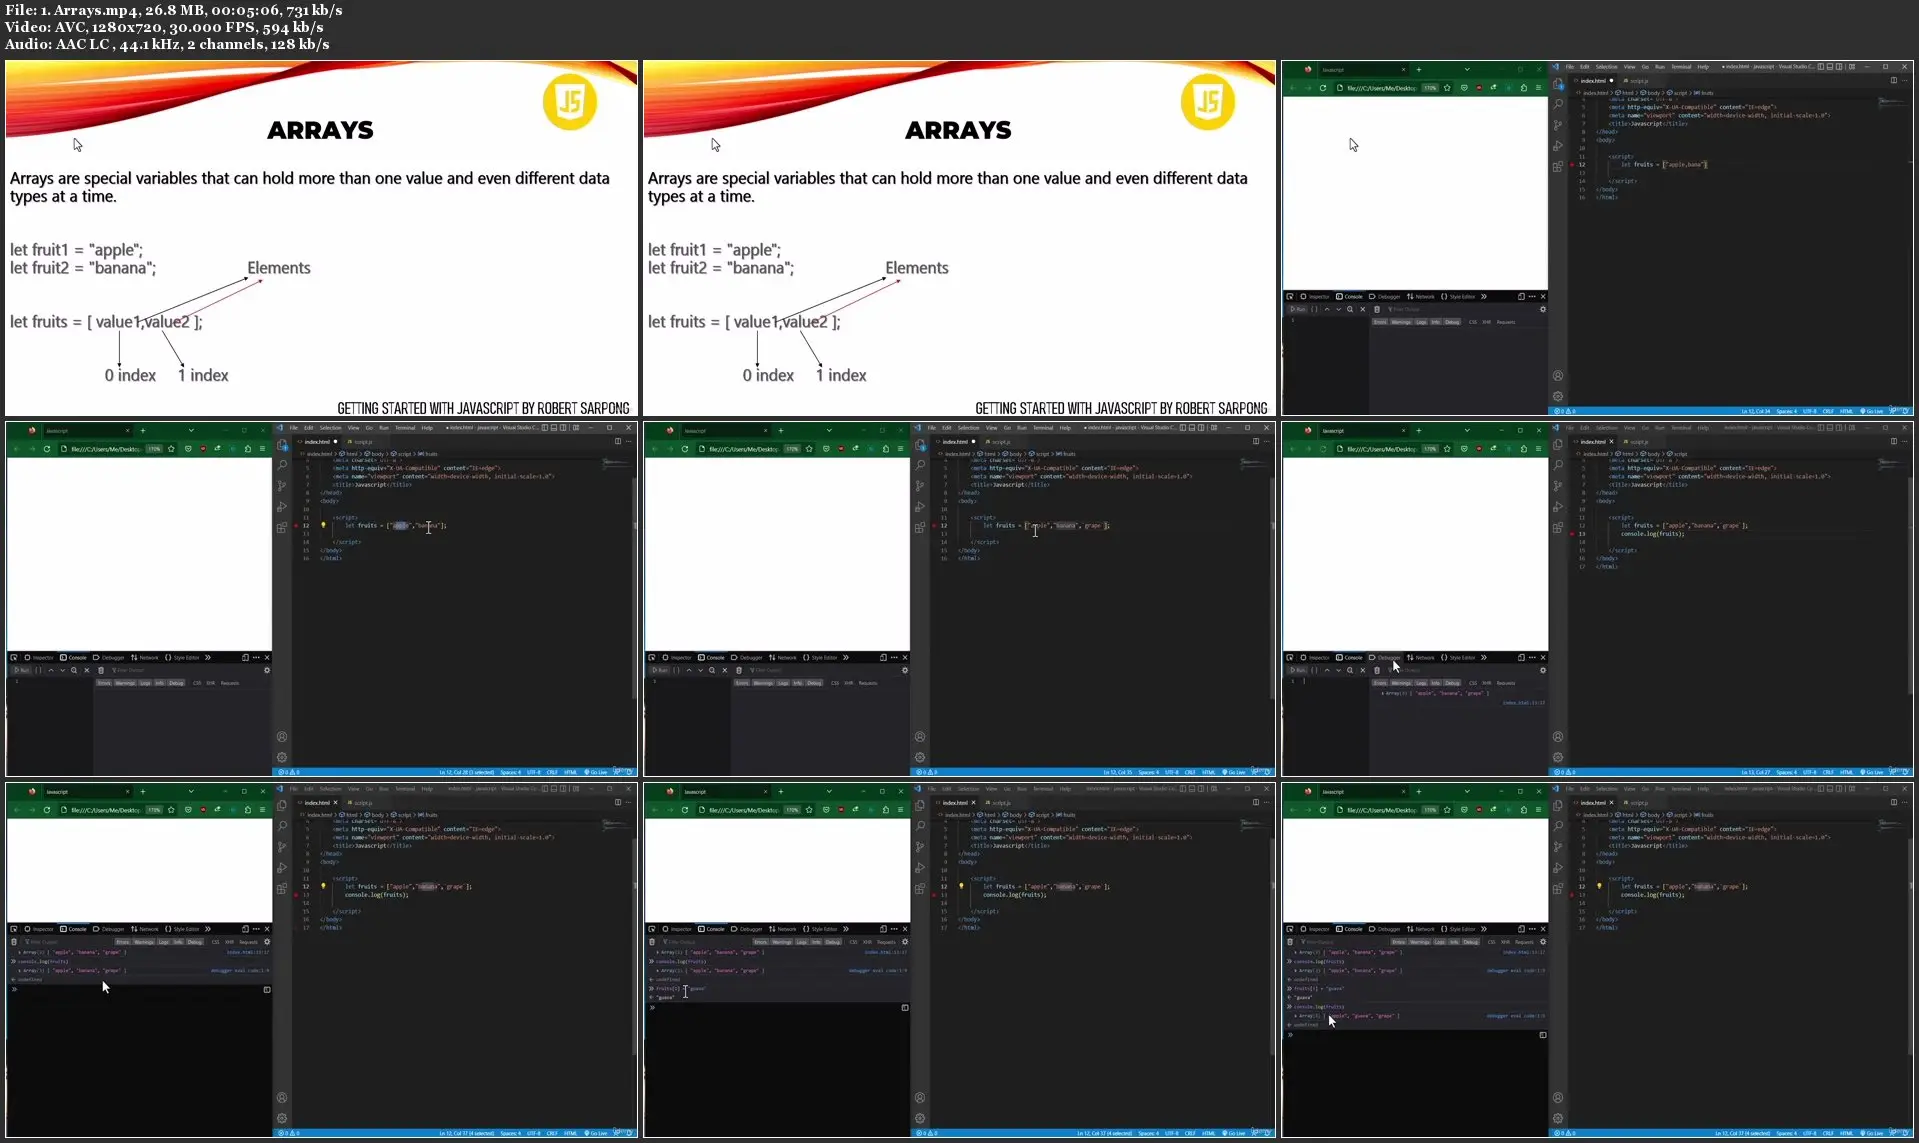Toggle Requests filter in third frame console

1506,322
